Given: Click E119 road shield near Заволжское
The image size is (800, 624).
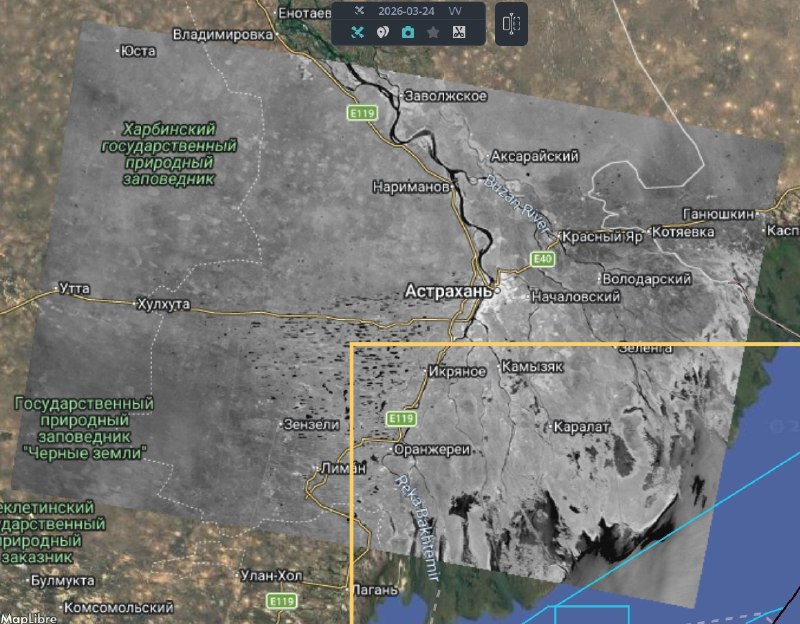Looking at the screenshot, I should (x=361, y=115).
